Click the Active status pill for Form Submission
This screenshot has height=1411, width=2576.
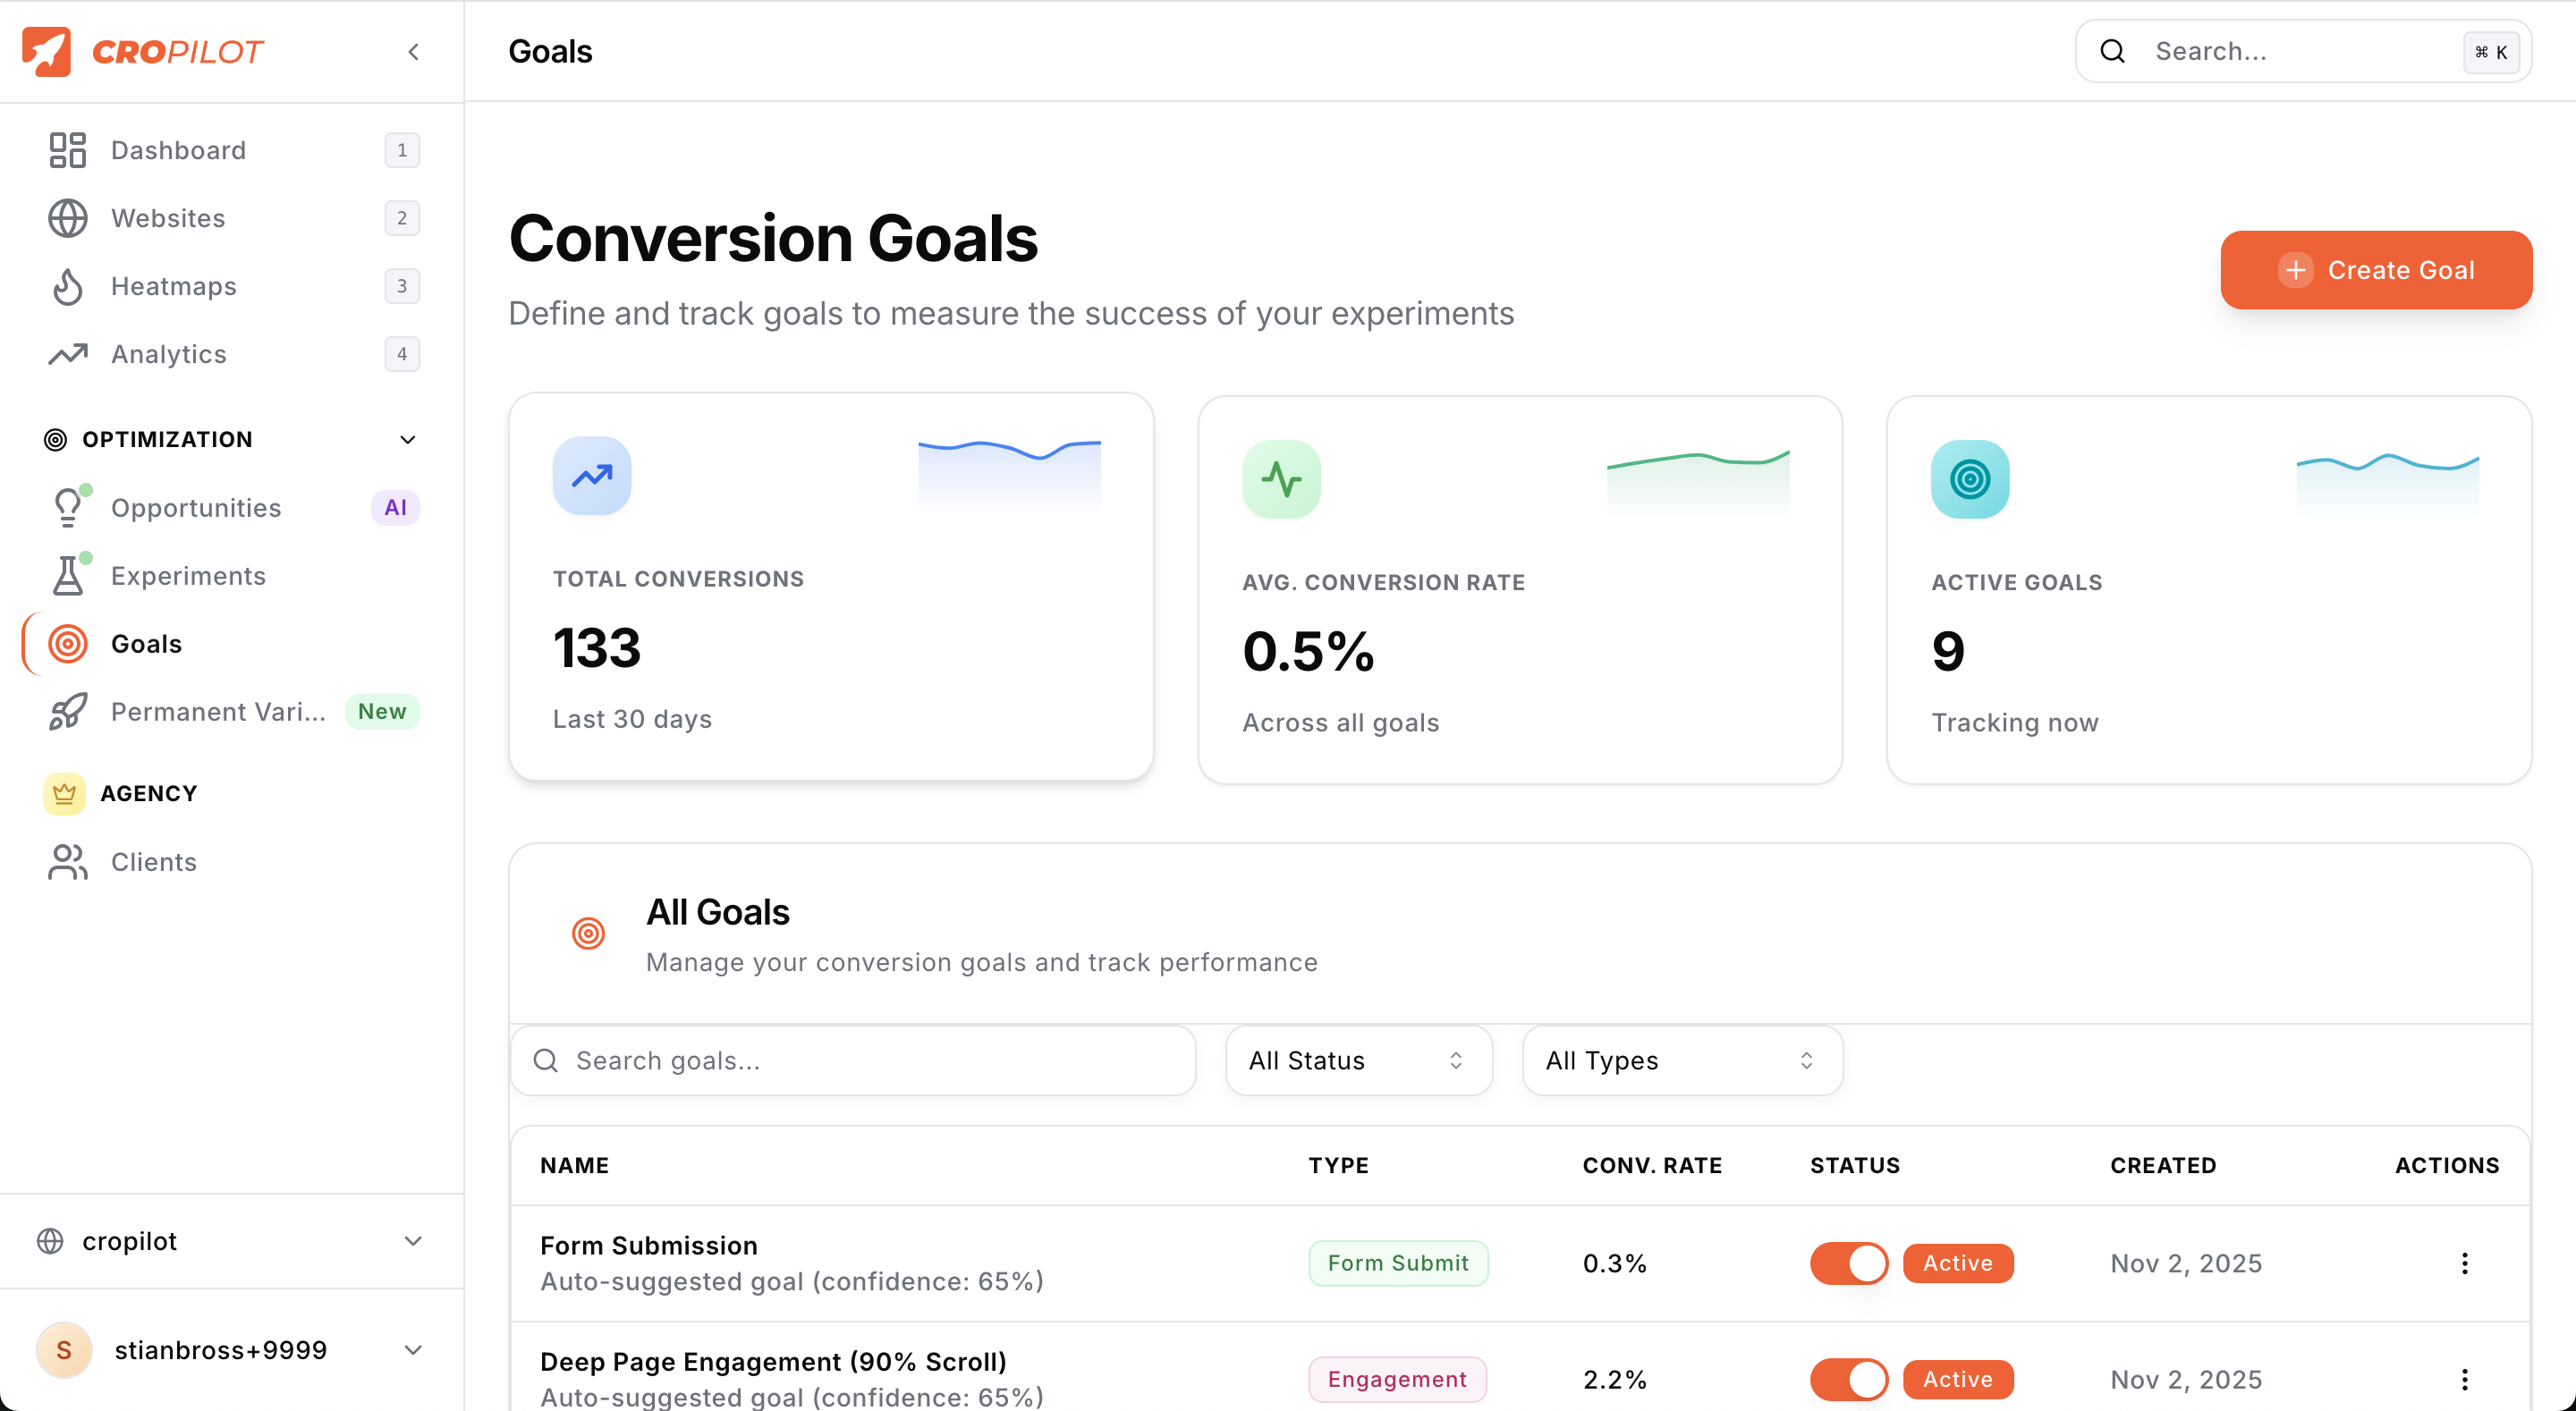(1957, 1263)
